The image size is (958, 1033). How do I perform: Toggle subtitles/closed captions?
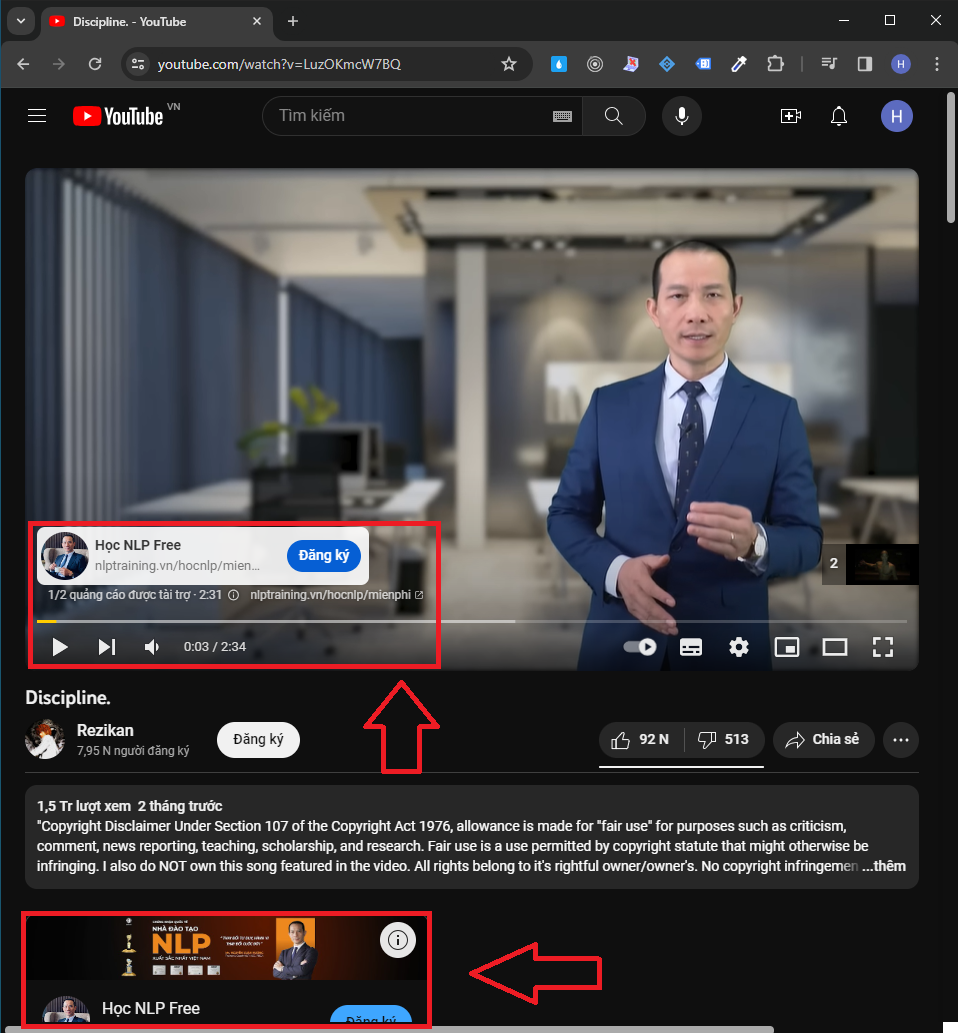[690, 647]
